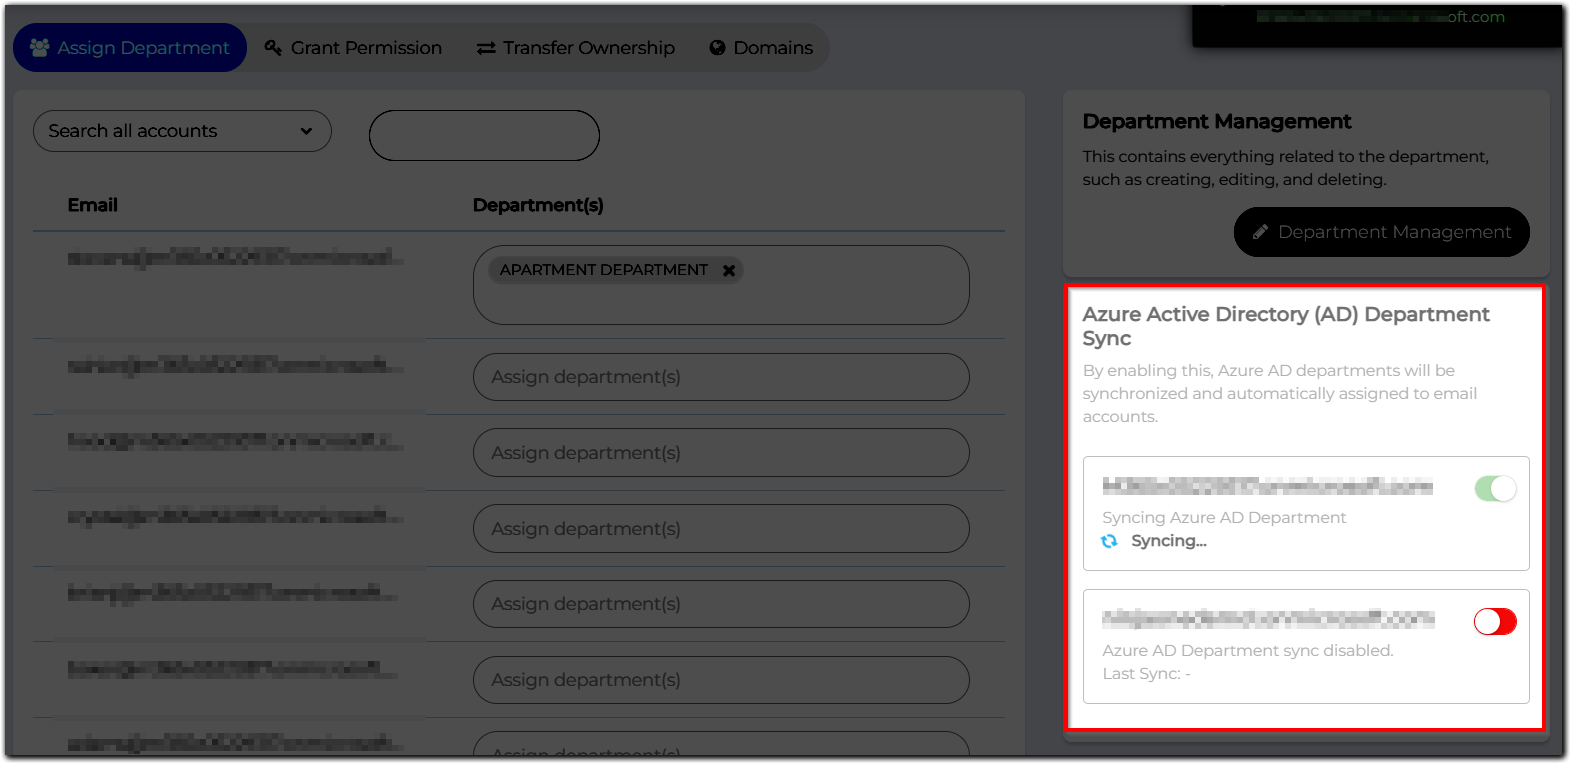Open Assign department(s) field in fifth row
1571x764 pixels.
[x=721, y=604]
